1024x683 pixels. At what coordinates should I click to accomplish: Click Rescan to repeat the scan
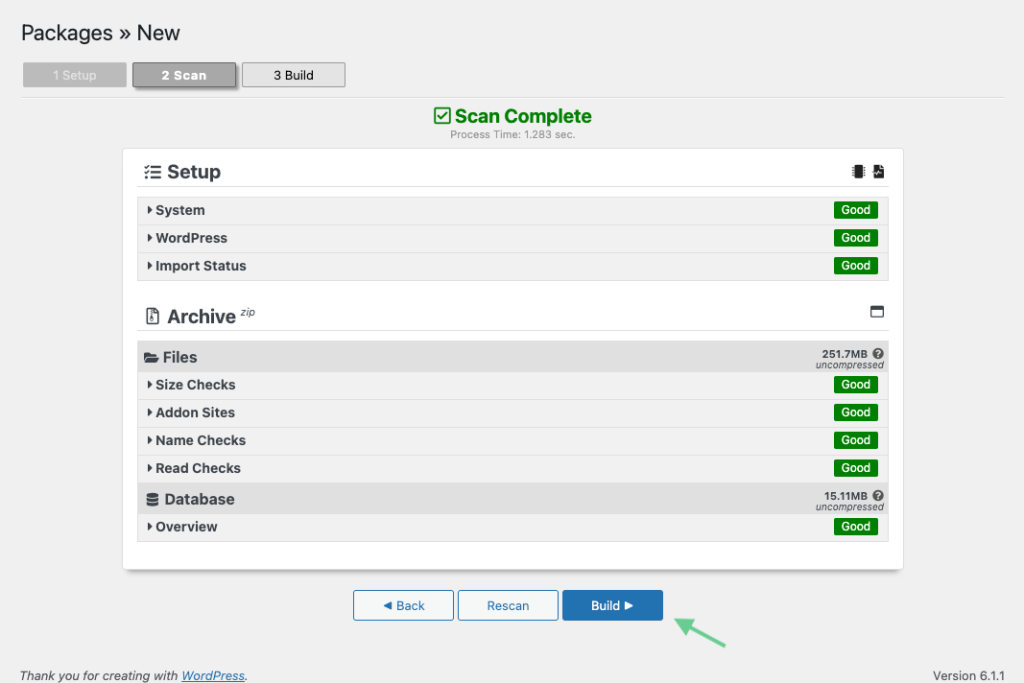[507, 605]
